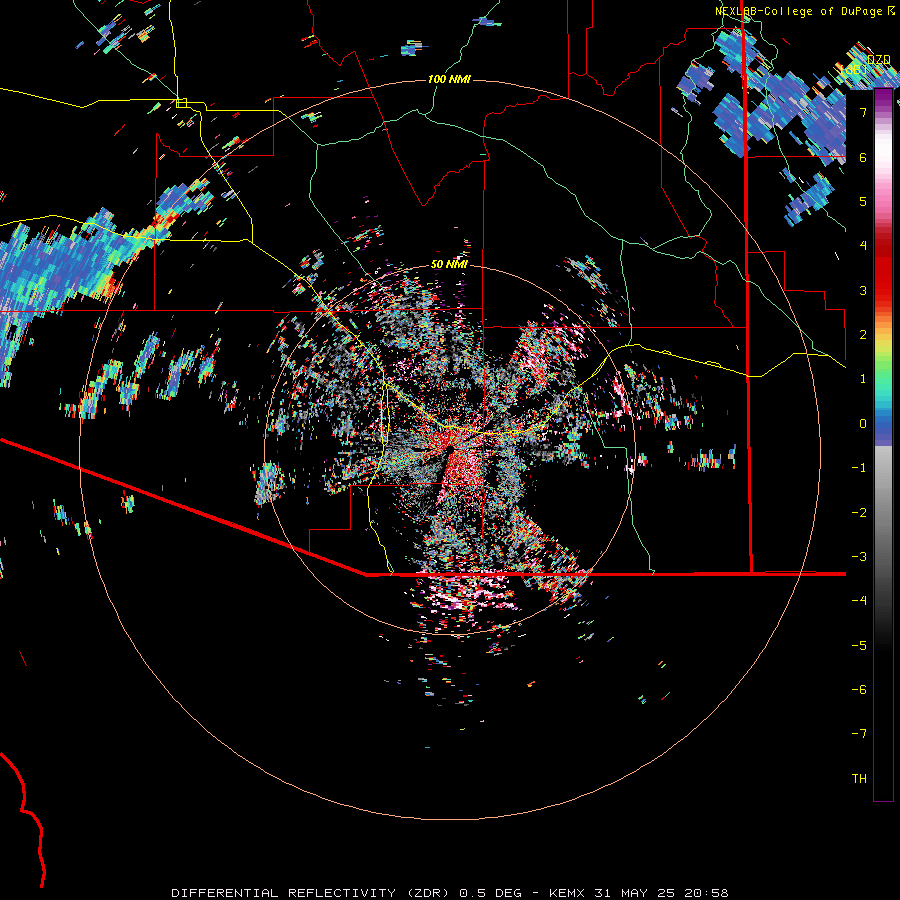Image resolution: width=900 pixels, height=900 pixels.
Task: Click the 3 value on the color scale
Action: click(863, 290)
